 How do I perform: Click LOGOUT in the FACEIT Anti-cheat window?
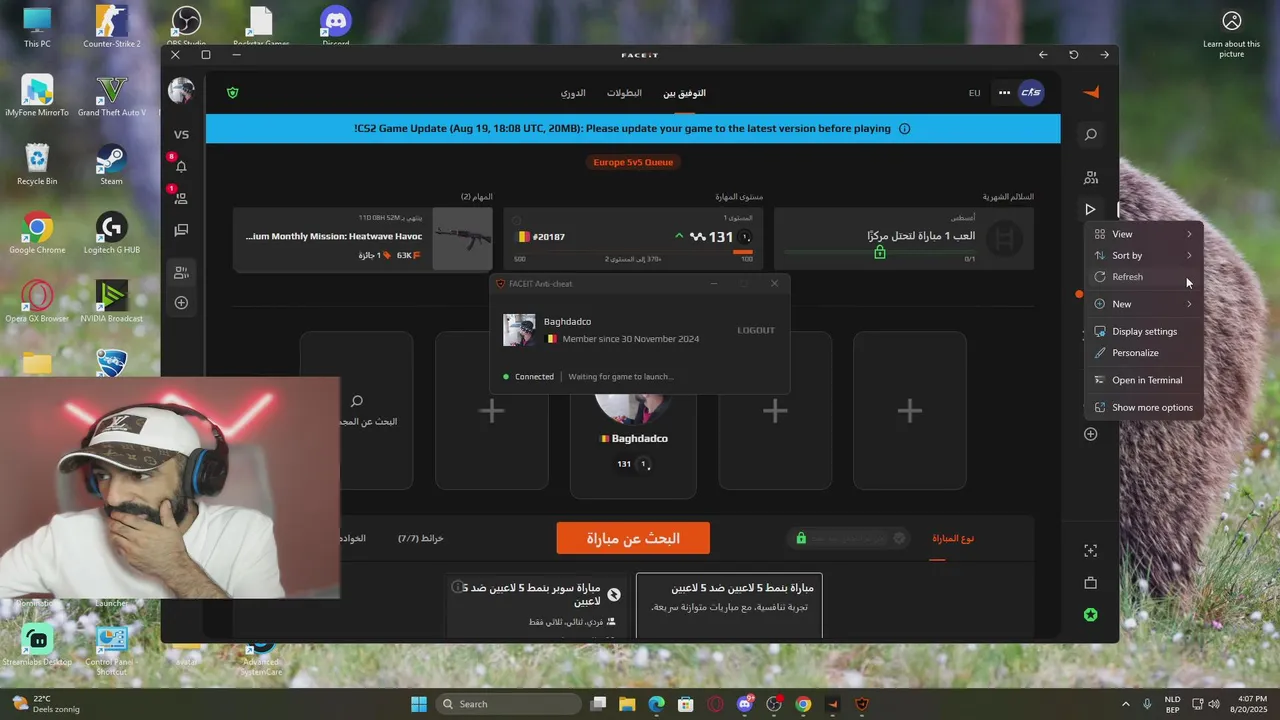[x=756, y=330]
